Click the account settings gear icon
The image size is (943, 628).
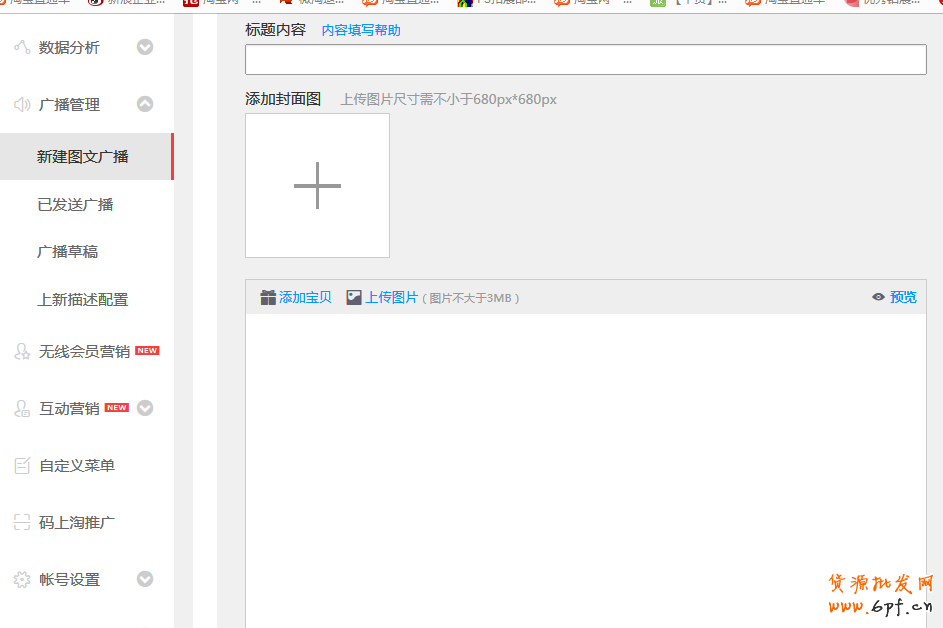tap(22, 579)
